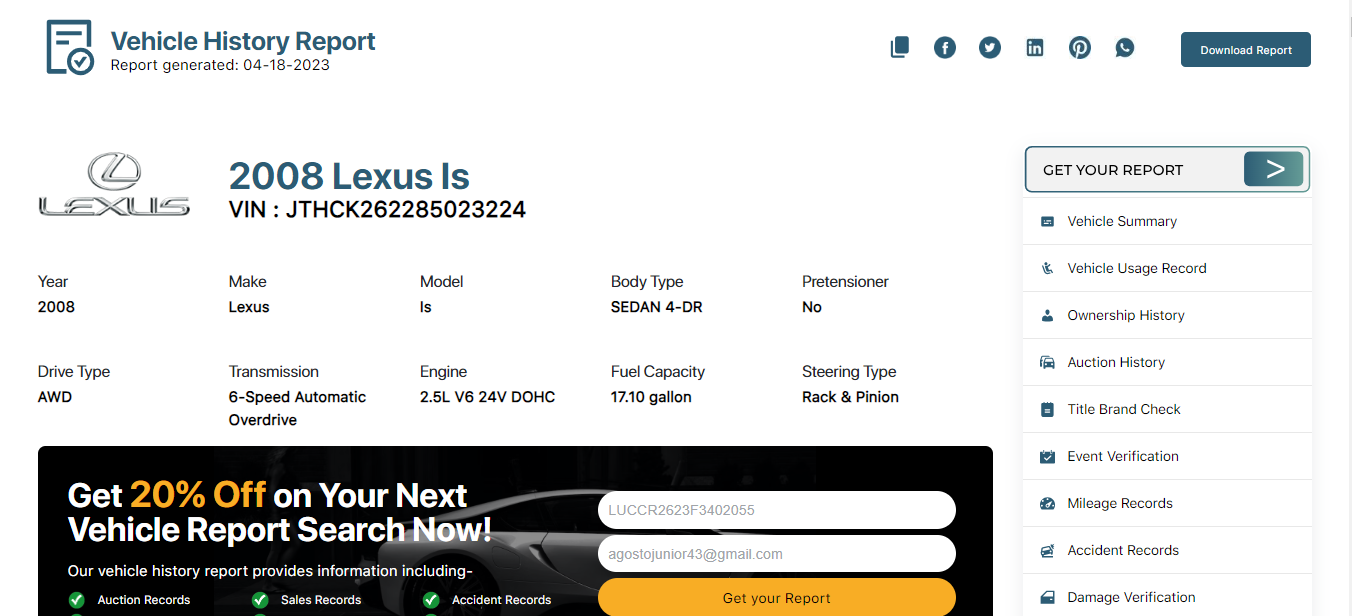Click the Ownership History person icon
Screen dimensions: 1352x616
pyautogui.click(x=1047, y=316)
